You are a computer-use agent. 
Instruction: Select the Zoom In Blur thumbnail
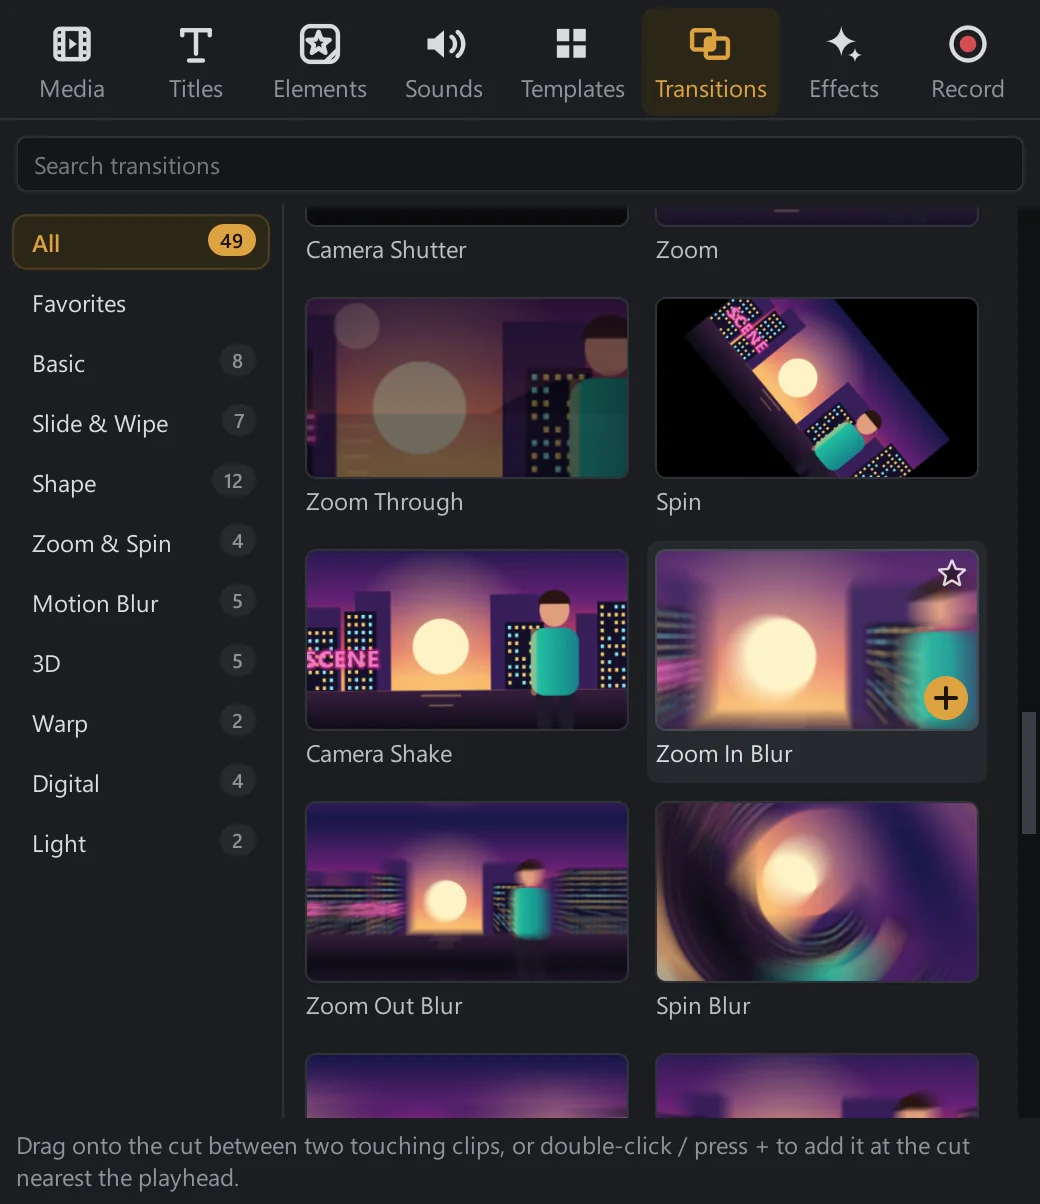(817, 640)
